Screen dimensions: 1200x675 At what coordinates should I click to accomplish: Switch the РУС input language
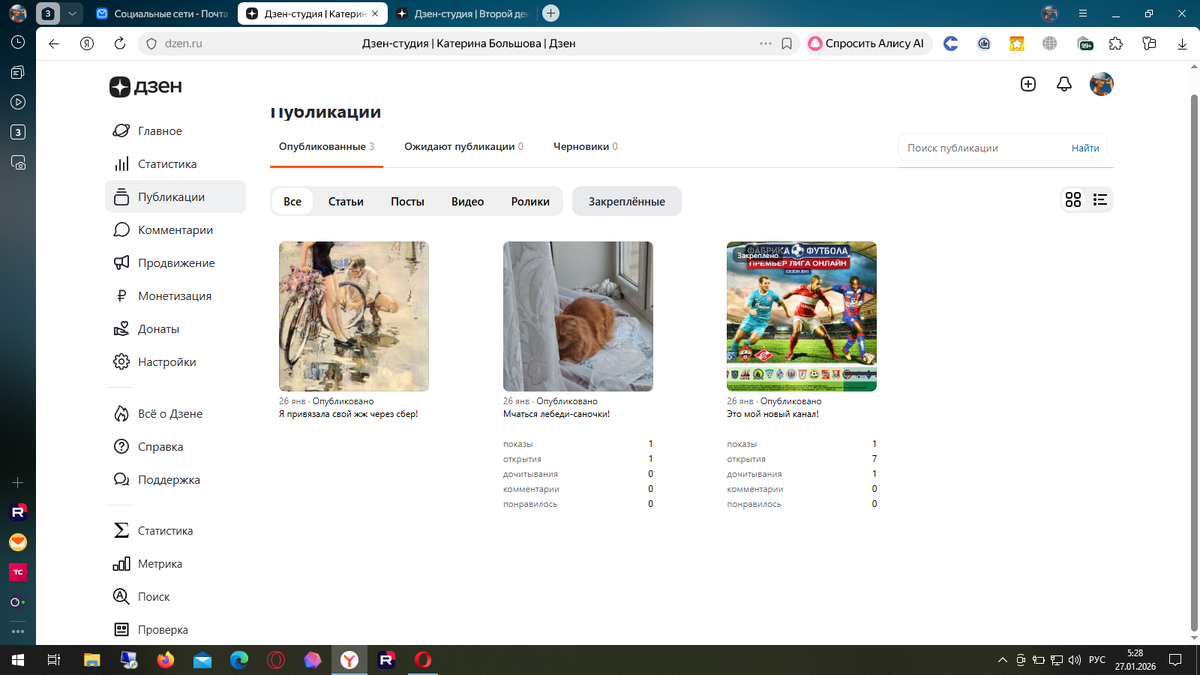1097,660
